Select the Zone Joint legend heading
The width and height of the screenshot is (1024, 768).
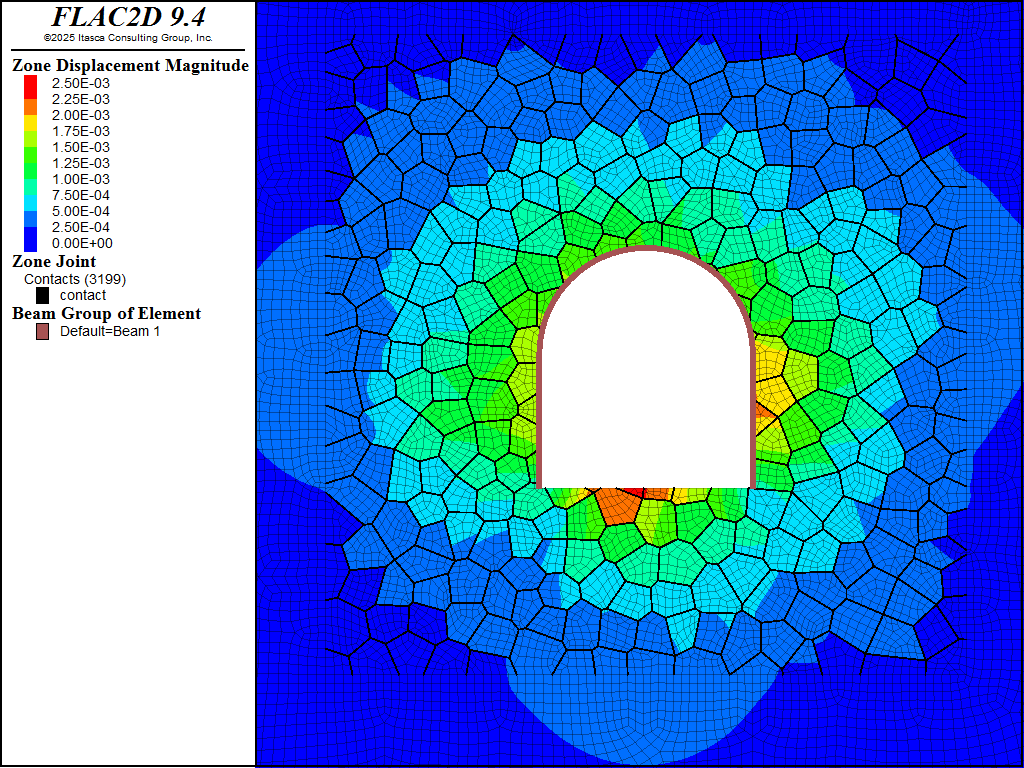[x=54, y=262]
